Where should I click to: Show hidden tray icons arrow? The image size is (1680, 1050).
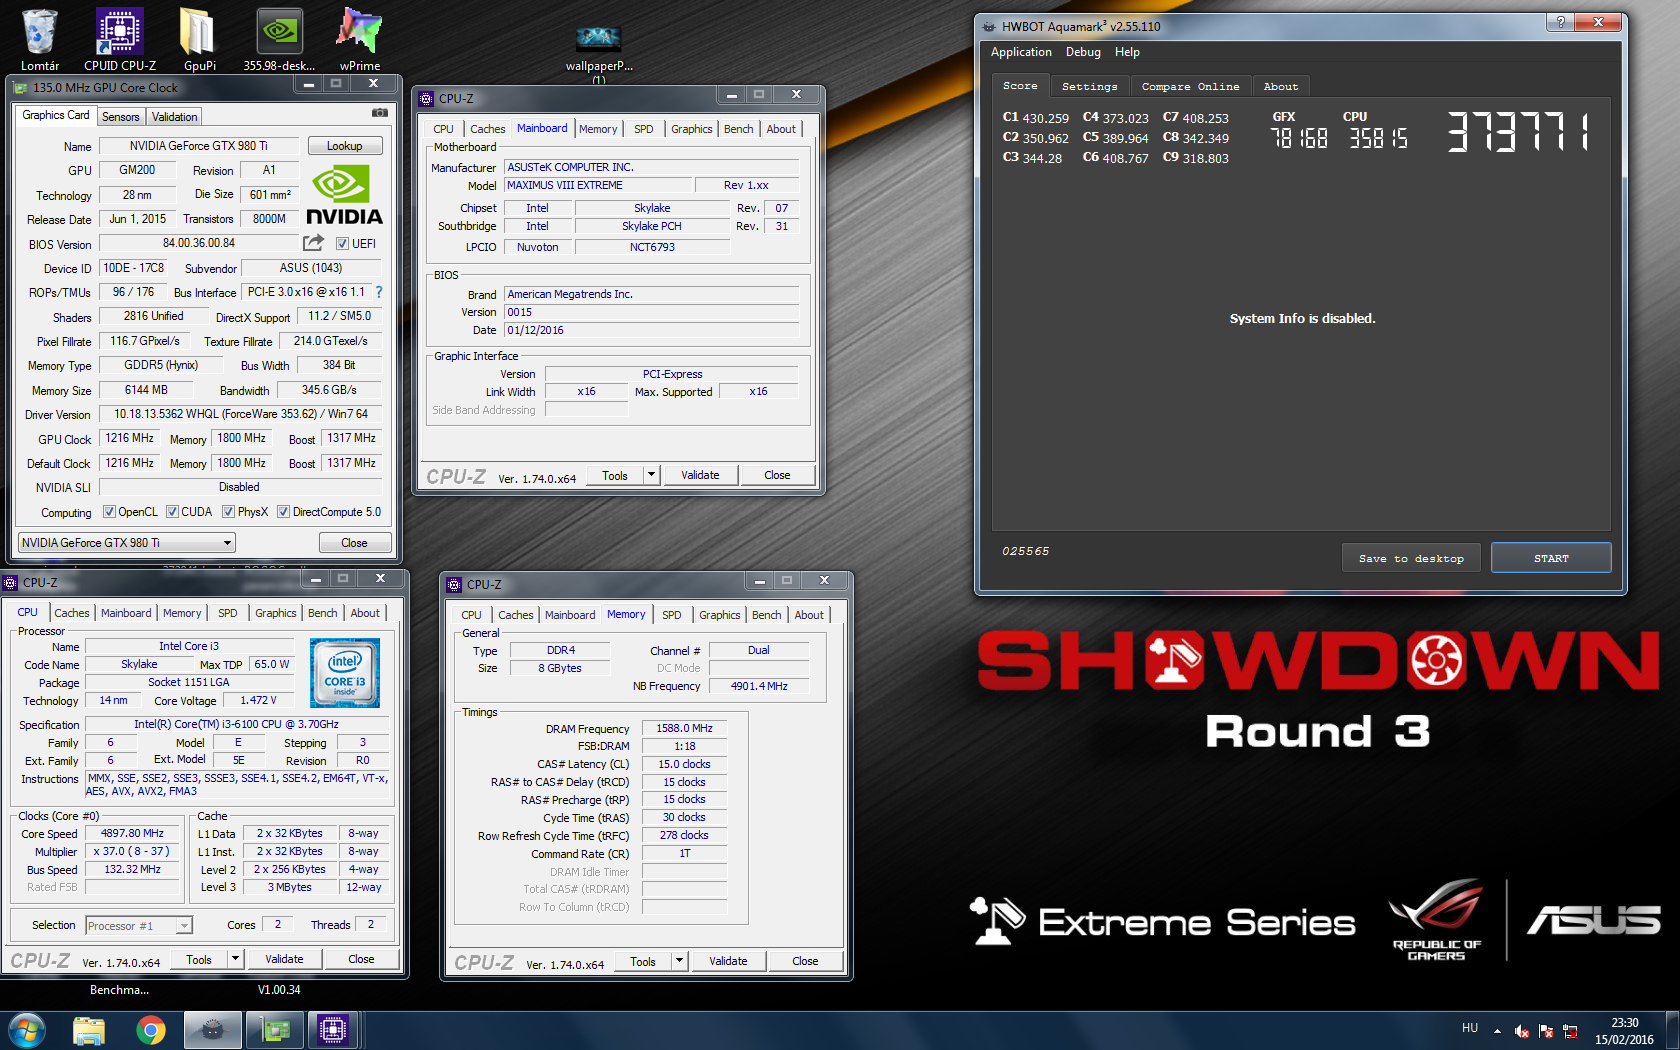click(1497, 1030)
